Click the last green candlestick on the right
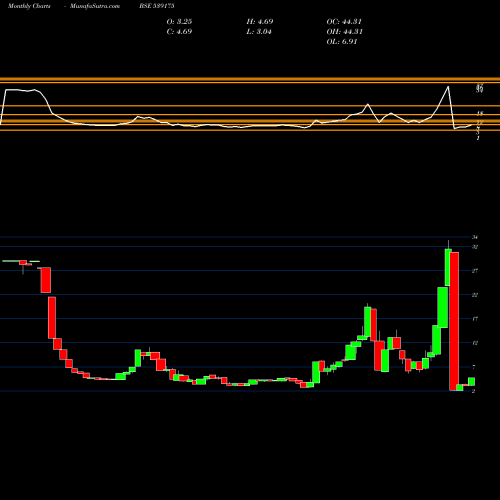Image resolution: width=500 pixels, height=500 pixels. coord(471,382)
